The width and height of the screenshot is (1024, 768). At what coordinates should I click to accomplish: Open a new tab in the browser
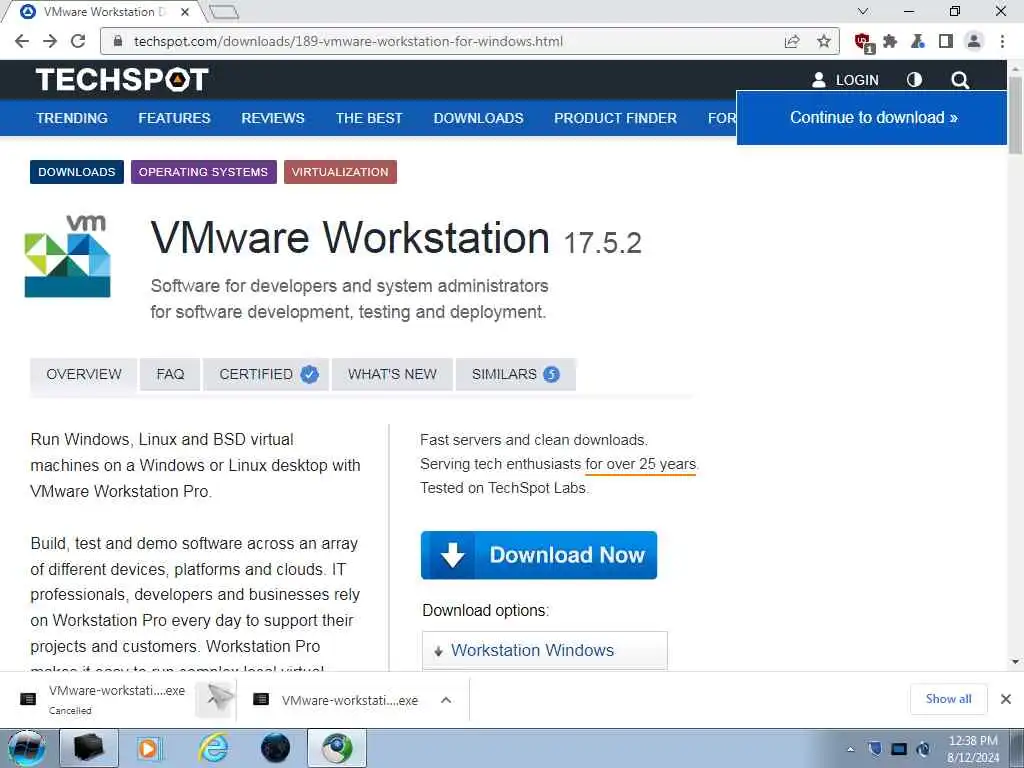tap(224, 12)
